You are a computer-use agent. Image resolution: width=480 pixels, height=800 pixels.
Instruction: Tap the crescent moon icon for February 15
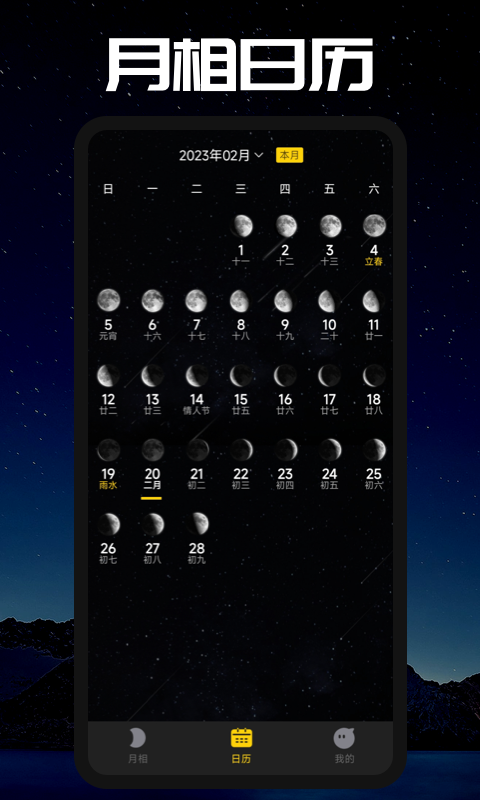point(241,376)
